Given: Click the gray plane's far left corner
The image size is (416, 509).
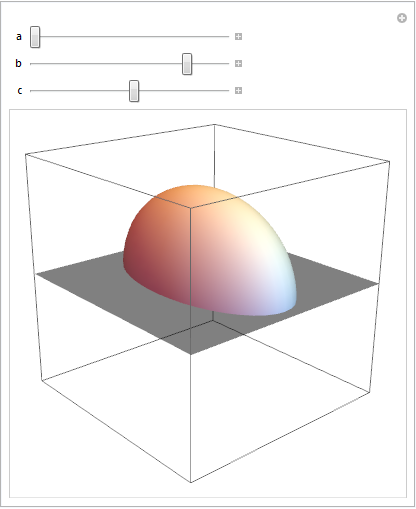Looking at the screenshot, I should (37, 274).
